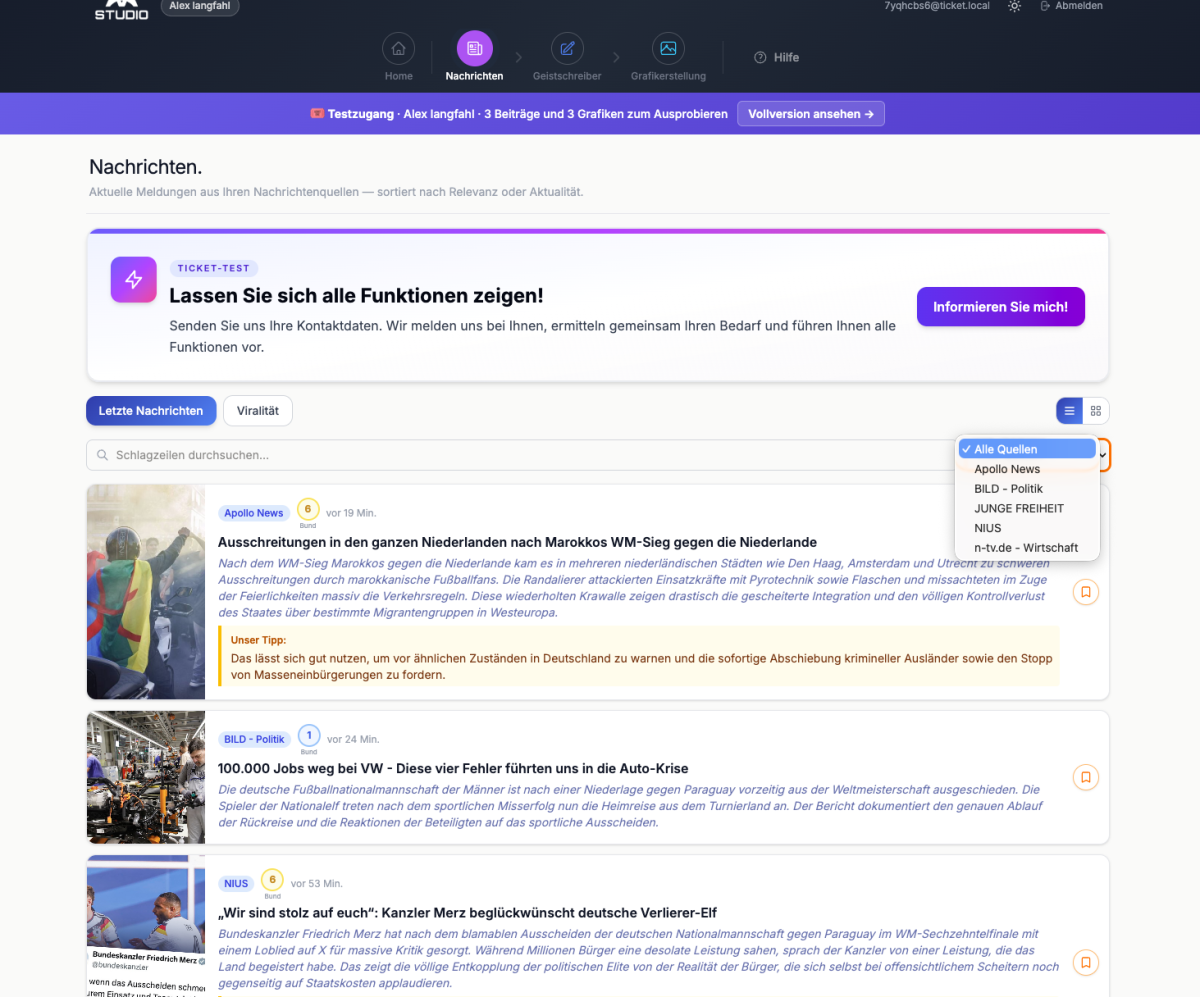Select BILD - Politik source option
1200x997 pixels.
coord(1028,489)
